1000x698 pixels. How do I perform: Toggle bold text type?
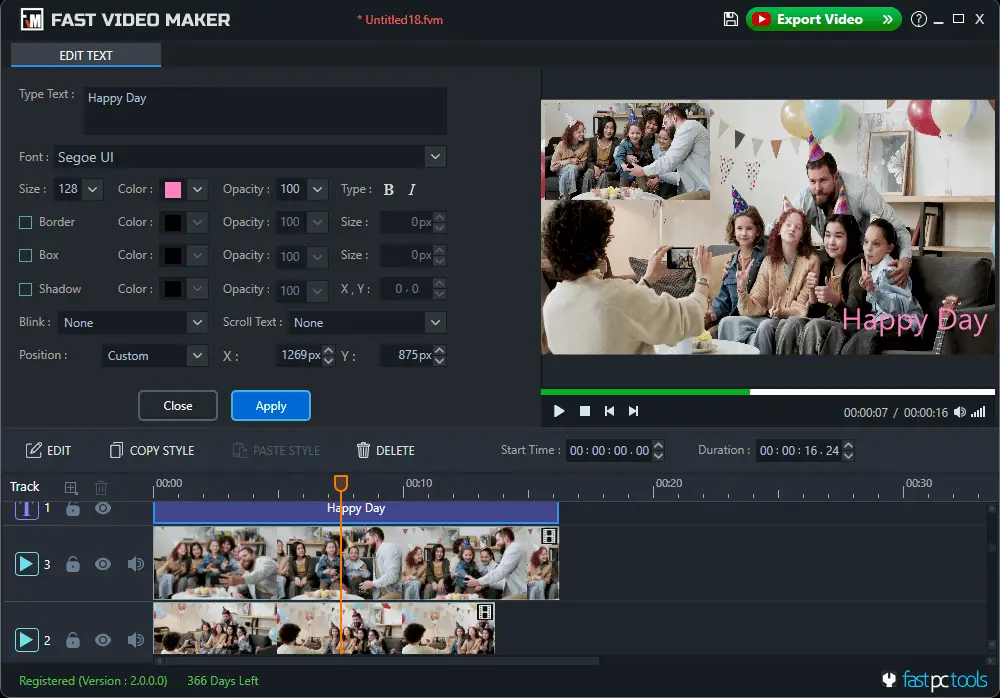[388, 189]
